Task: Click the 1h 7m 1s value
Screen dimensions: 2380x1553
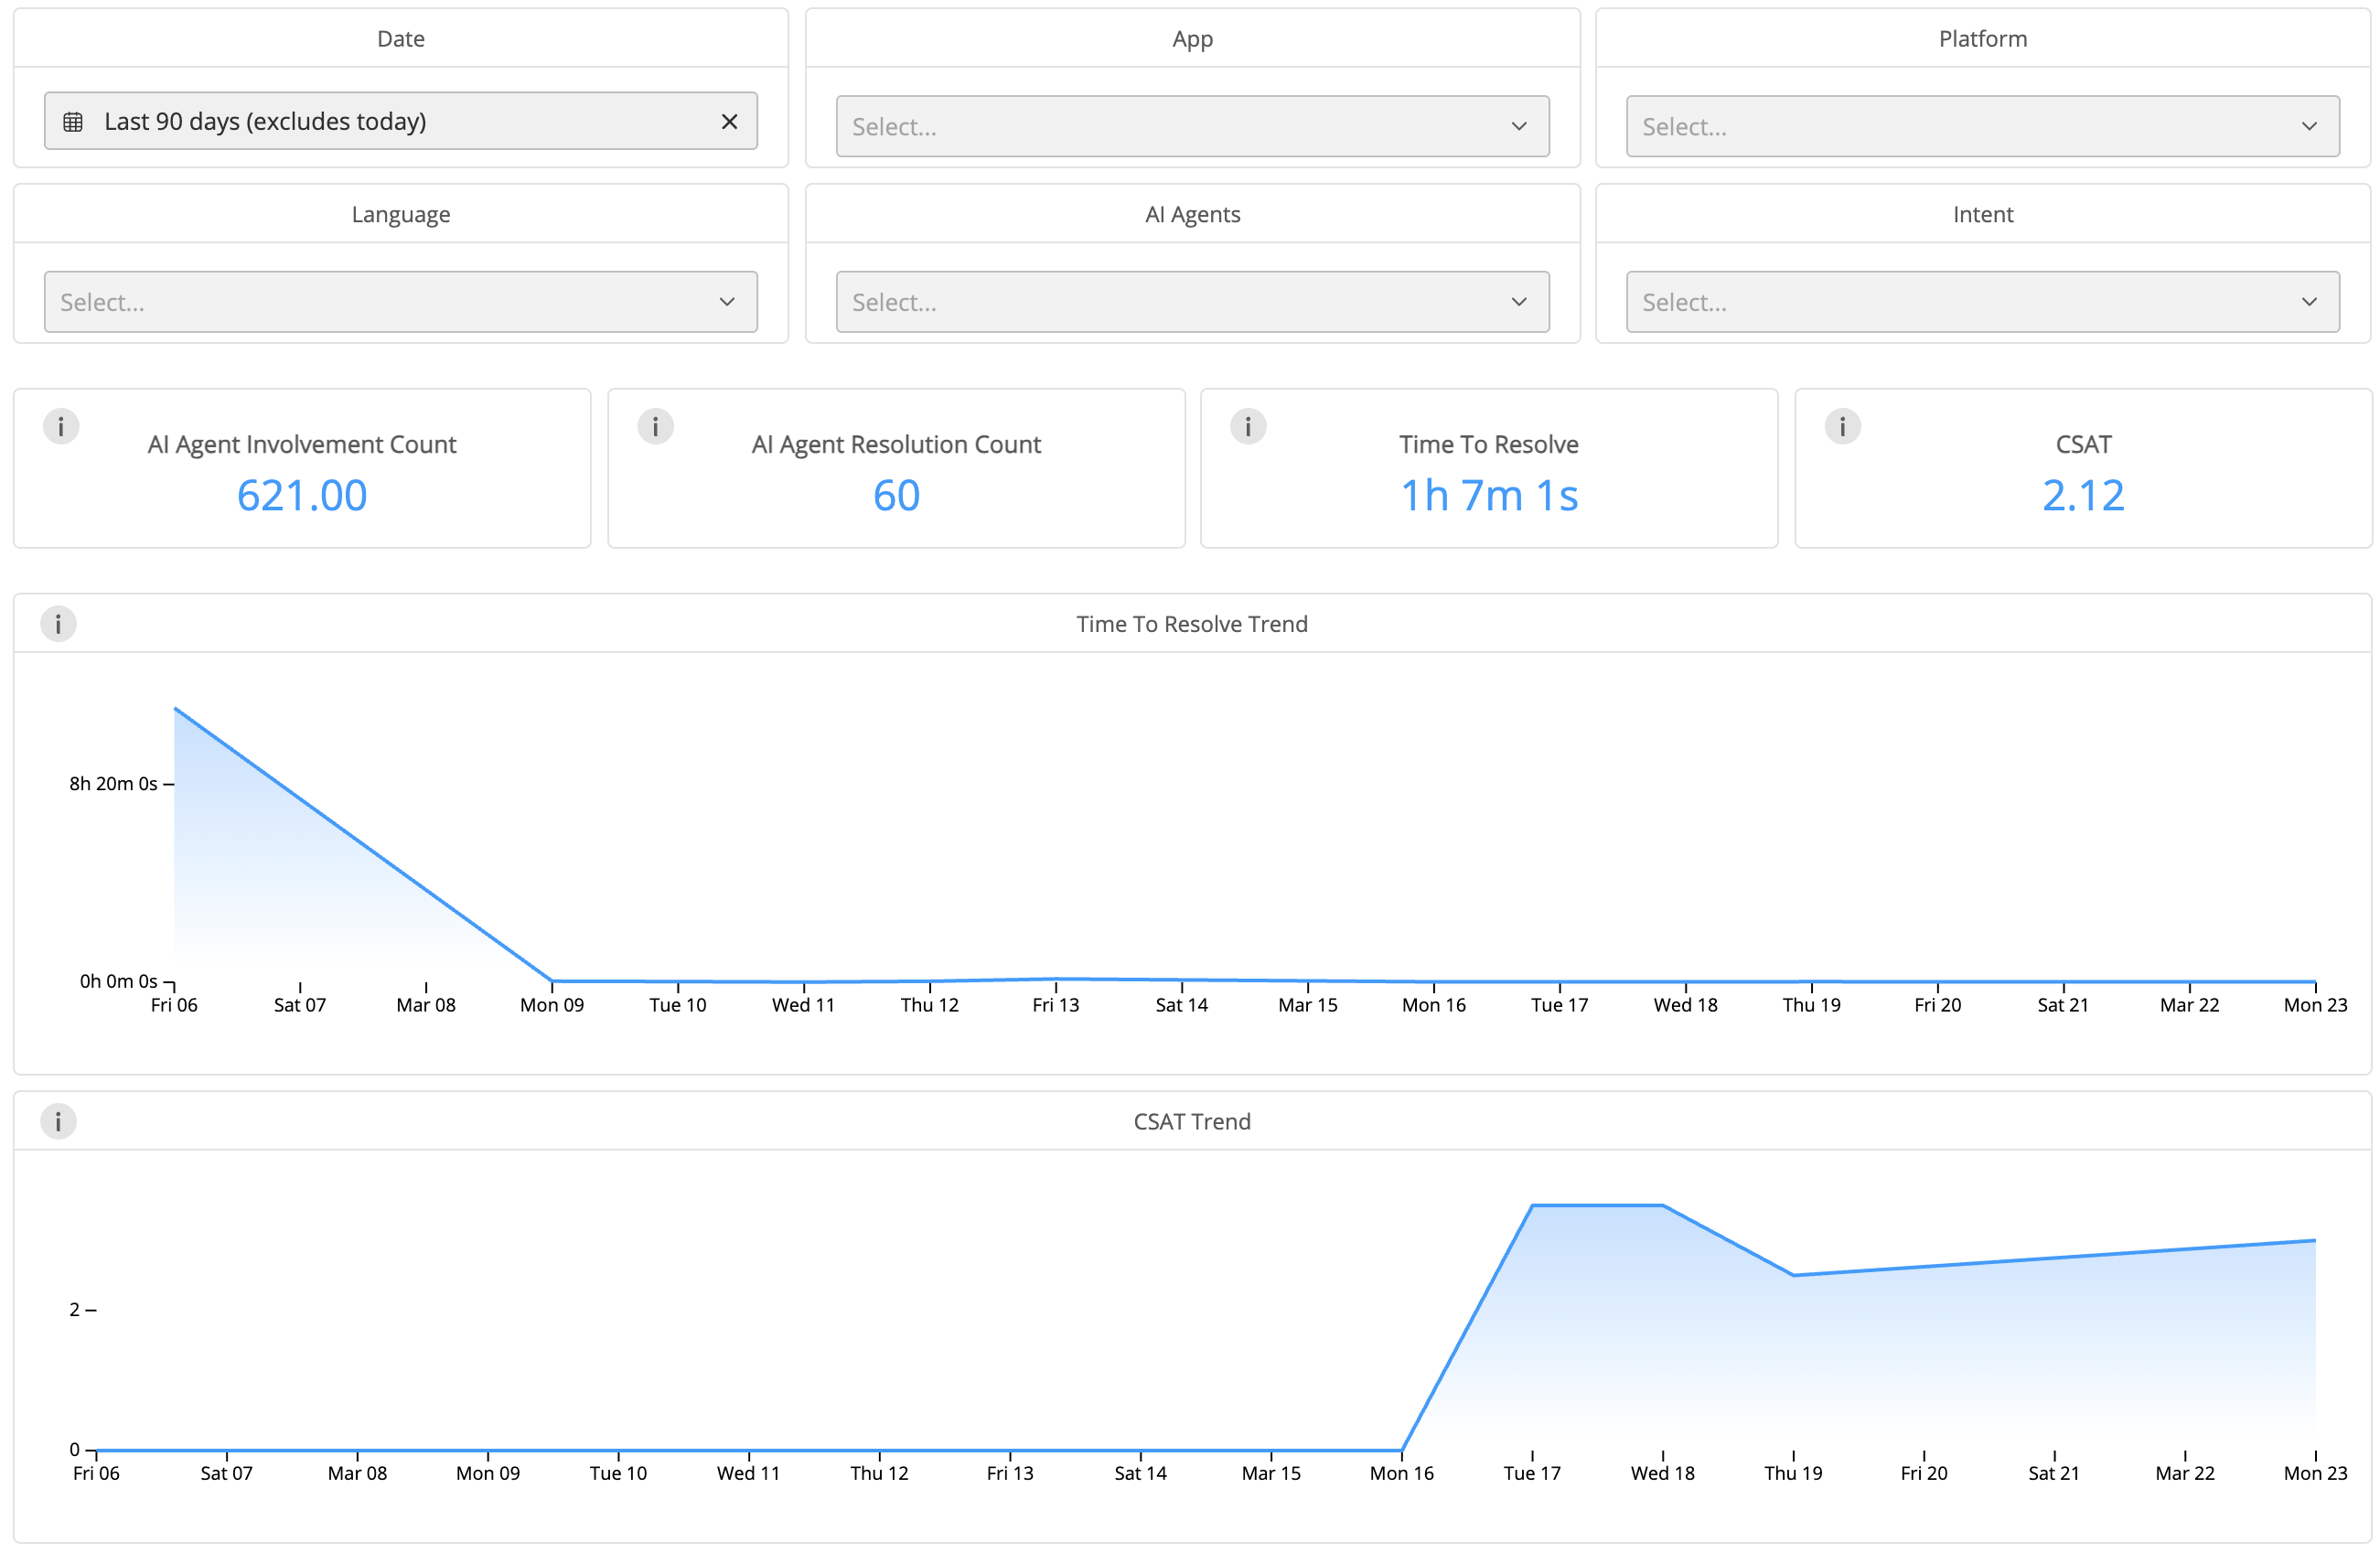Action: [1488, 496]
